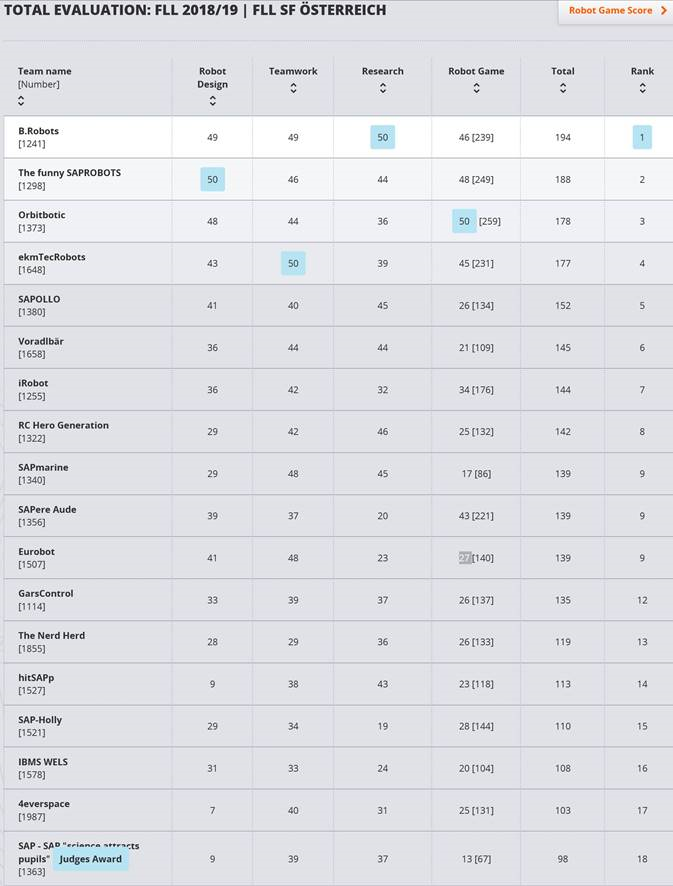Click the Team name column header
Image resolution: width=673 pixels, height=886 pixels.
45,71
